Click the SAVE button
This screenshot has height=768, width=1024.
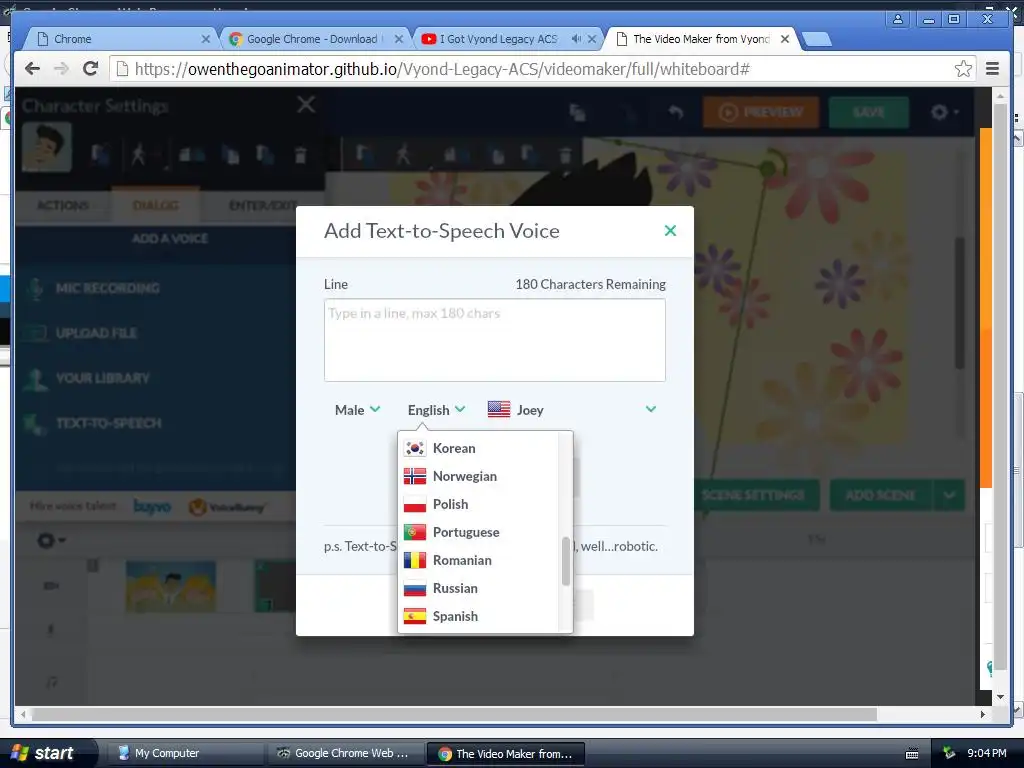pyautogui.click(x=869, y=112)
